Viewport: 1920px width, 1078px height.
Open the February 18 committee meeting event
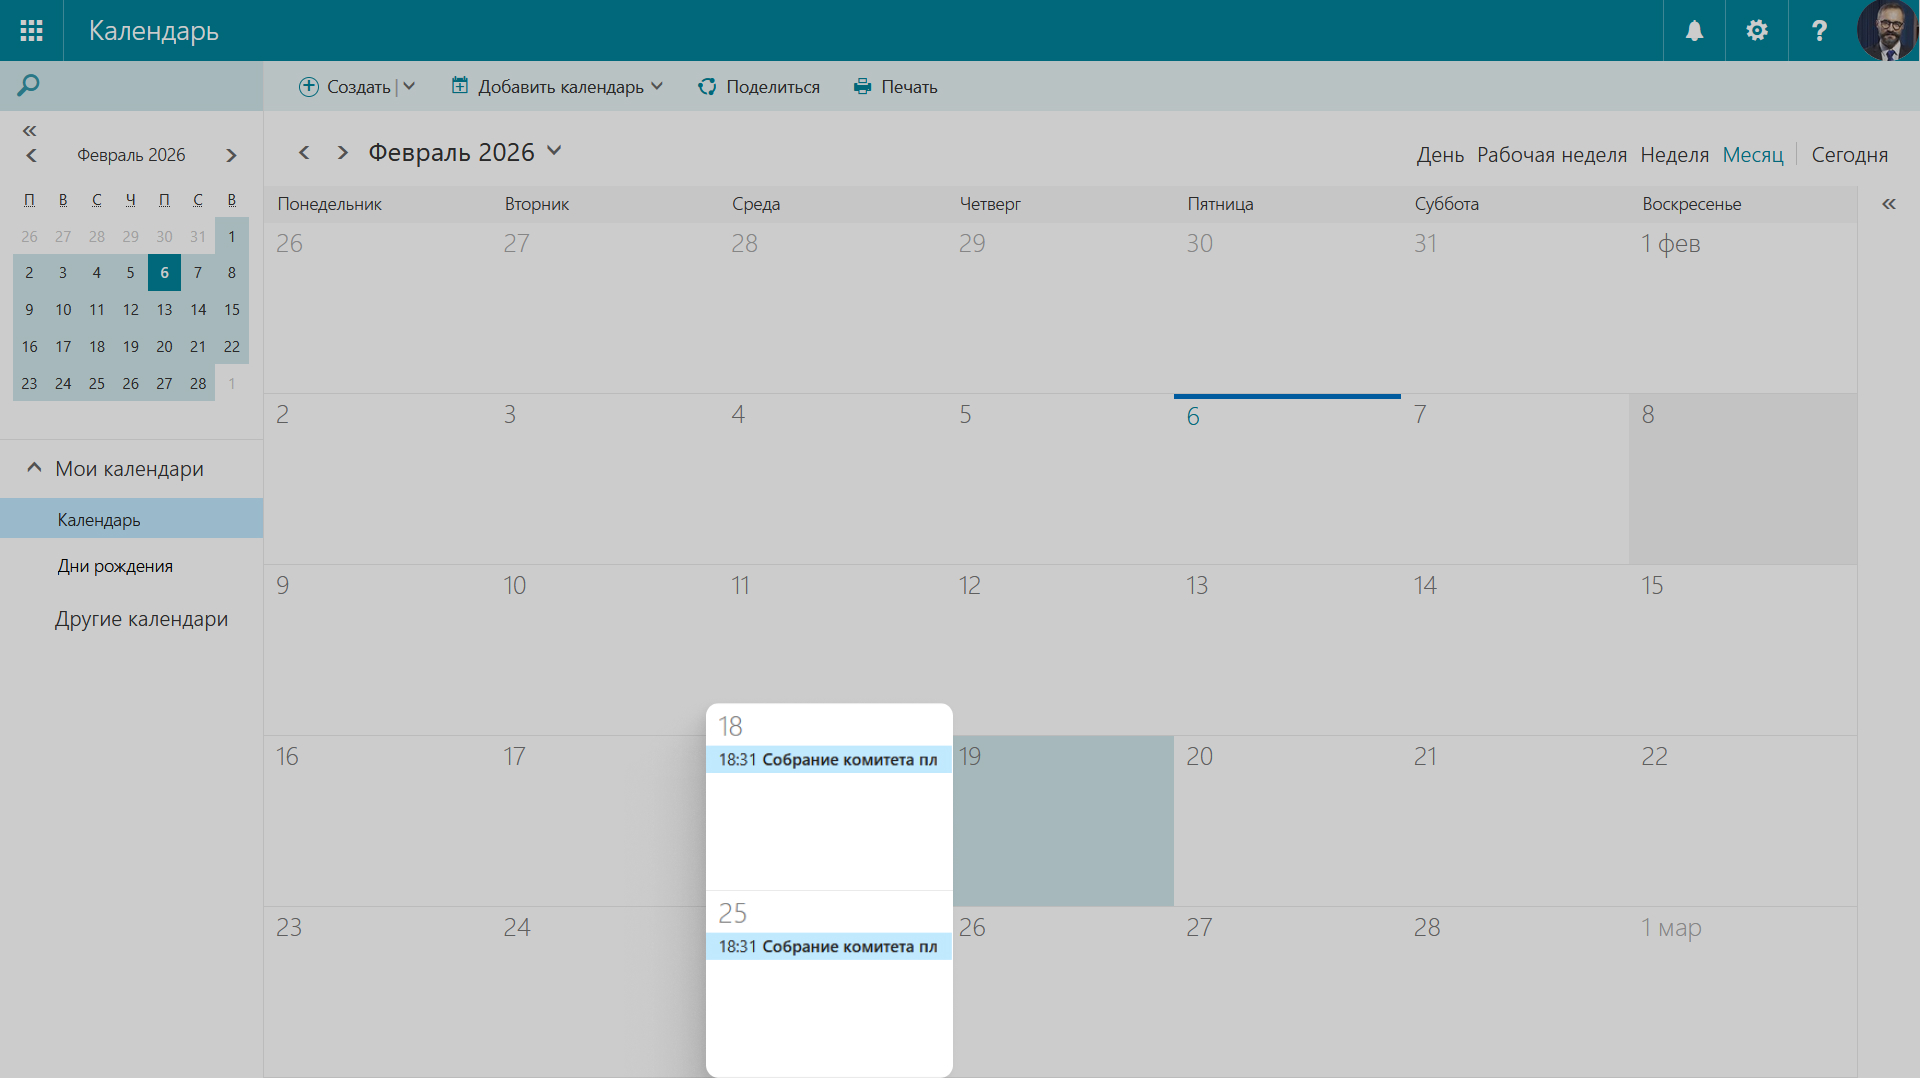click(828, 760)
